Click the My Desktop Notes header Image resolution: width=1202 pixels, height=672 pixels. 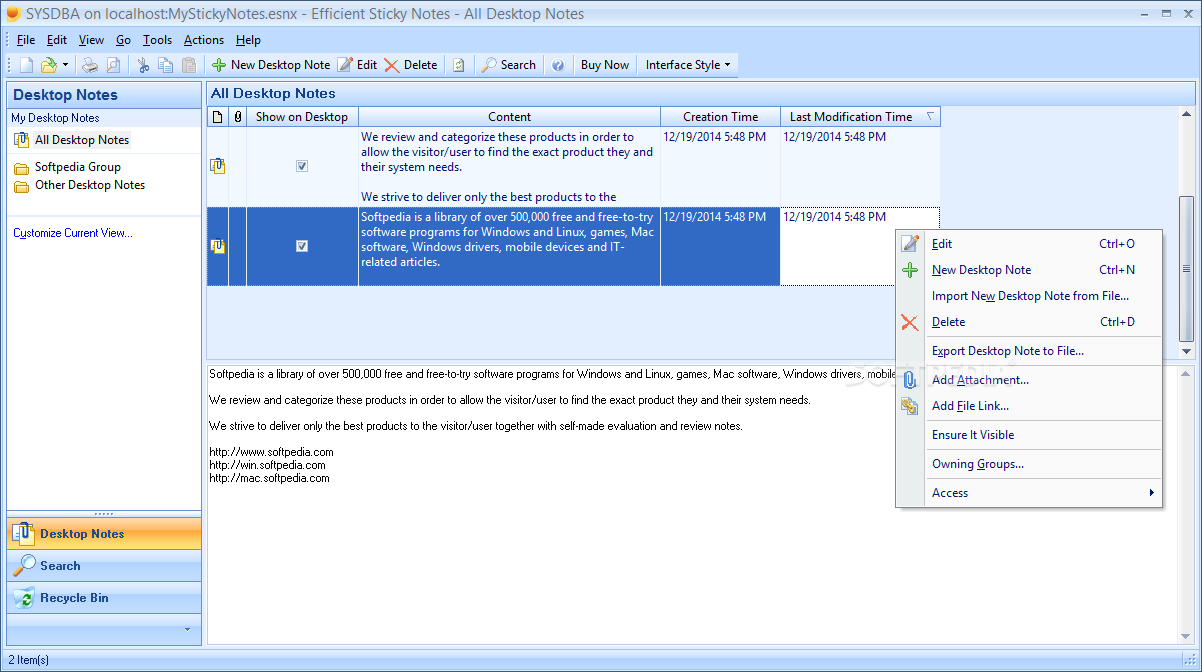(104, 118)
